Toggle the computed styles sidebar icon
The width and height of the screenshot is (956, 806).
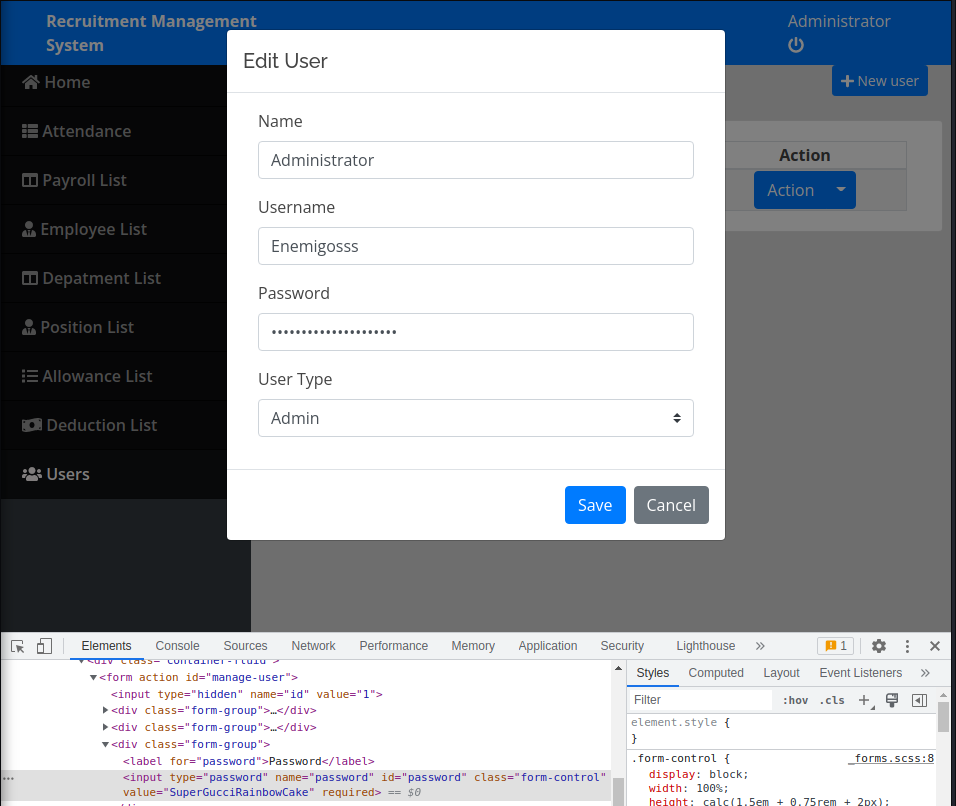coord(919,700)
